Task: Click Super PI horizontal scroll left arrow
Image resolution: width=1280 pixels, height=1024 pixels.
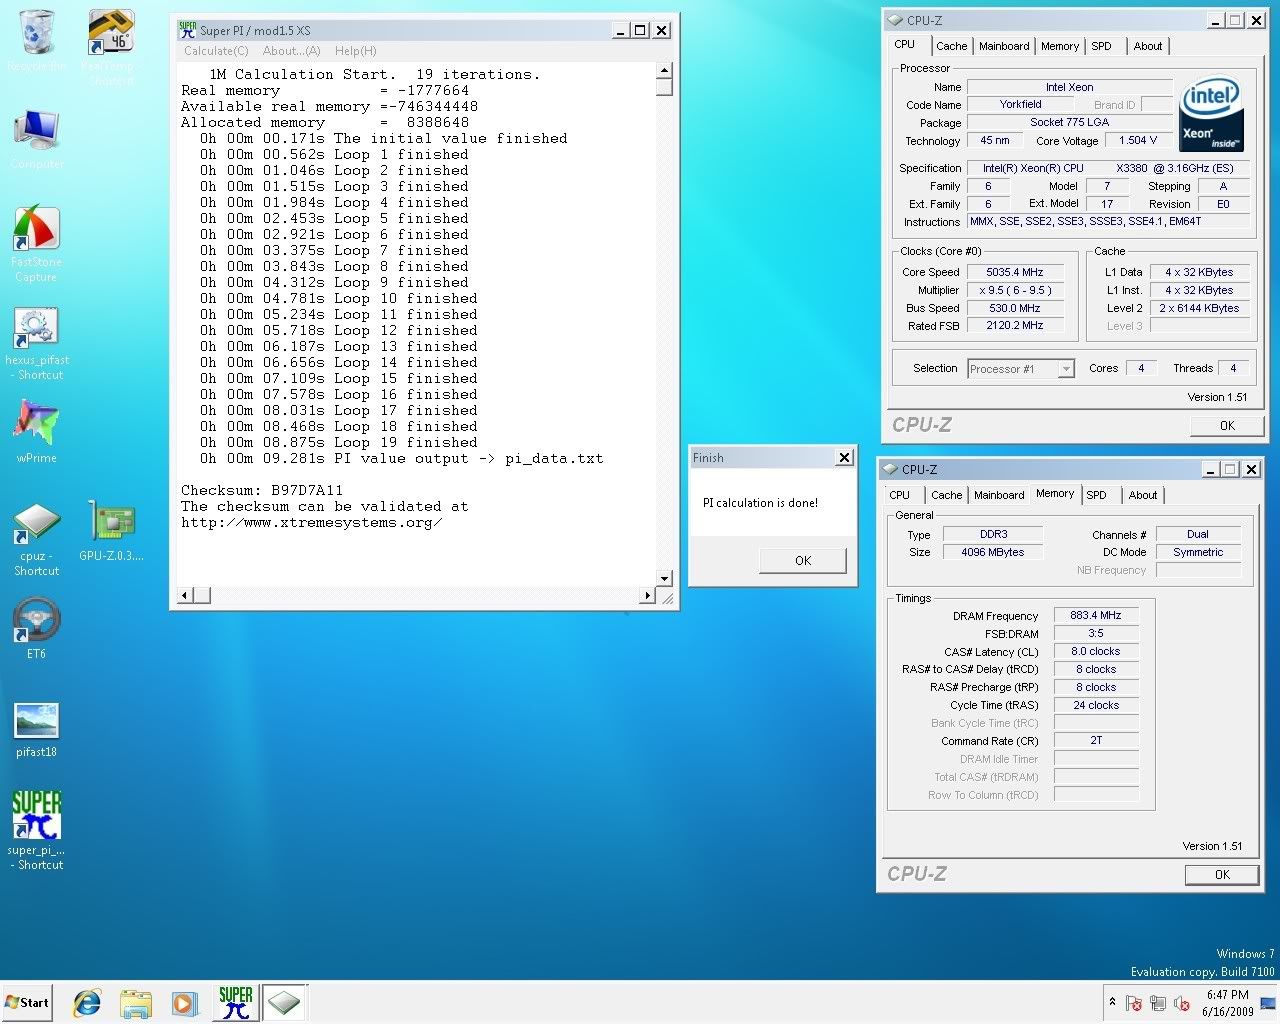Action: (x=184, y=596)
